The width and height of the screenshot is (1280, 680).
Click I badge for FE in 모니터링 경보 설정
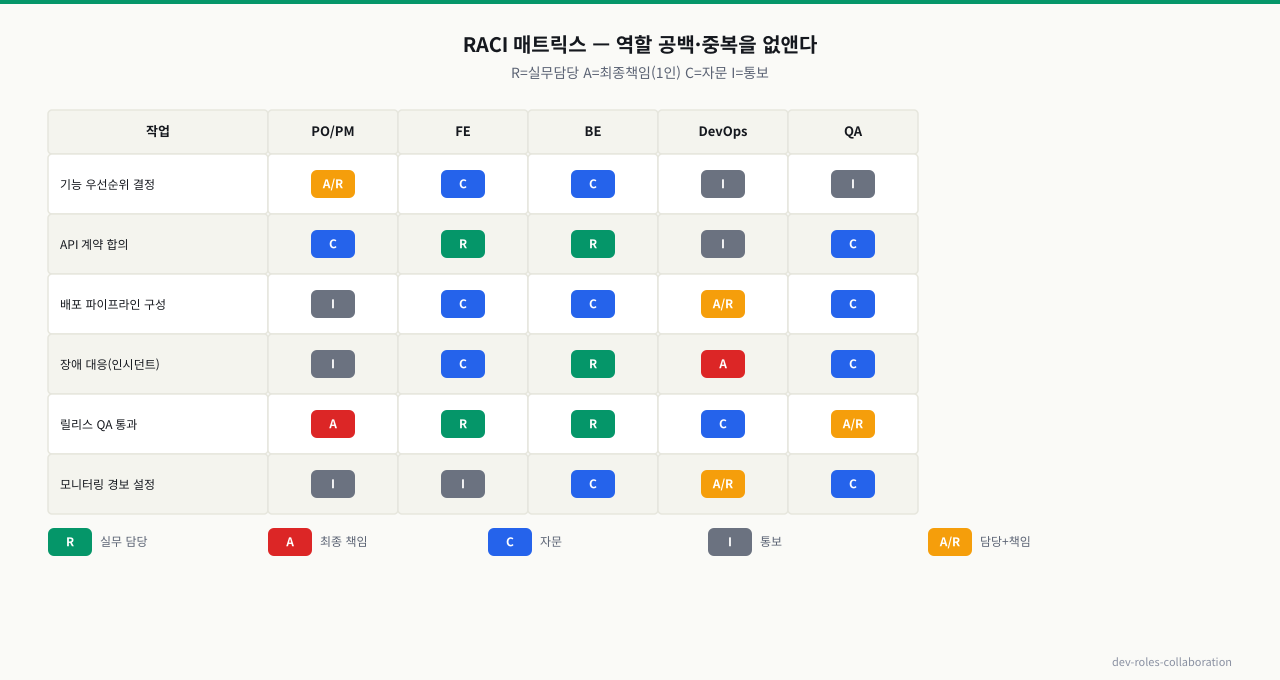pyautogui.click(x=463, y=484)
